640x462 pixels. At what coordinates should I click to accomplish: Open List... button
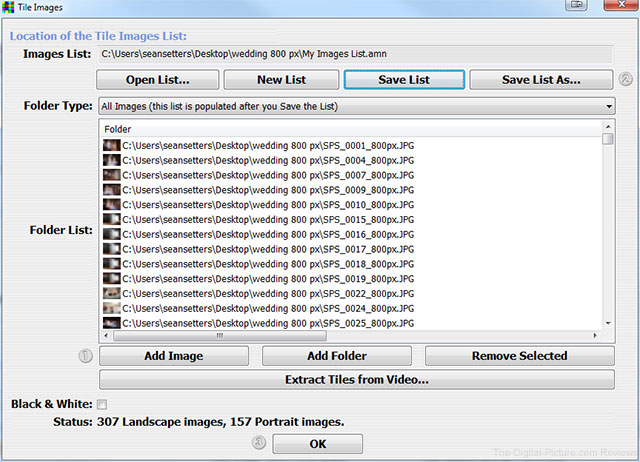click(x=158, y=80)
